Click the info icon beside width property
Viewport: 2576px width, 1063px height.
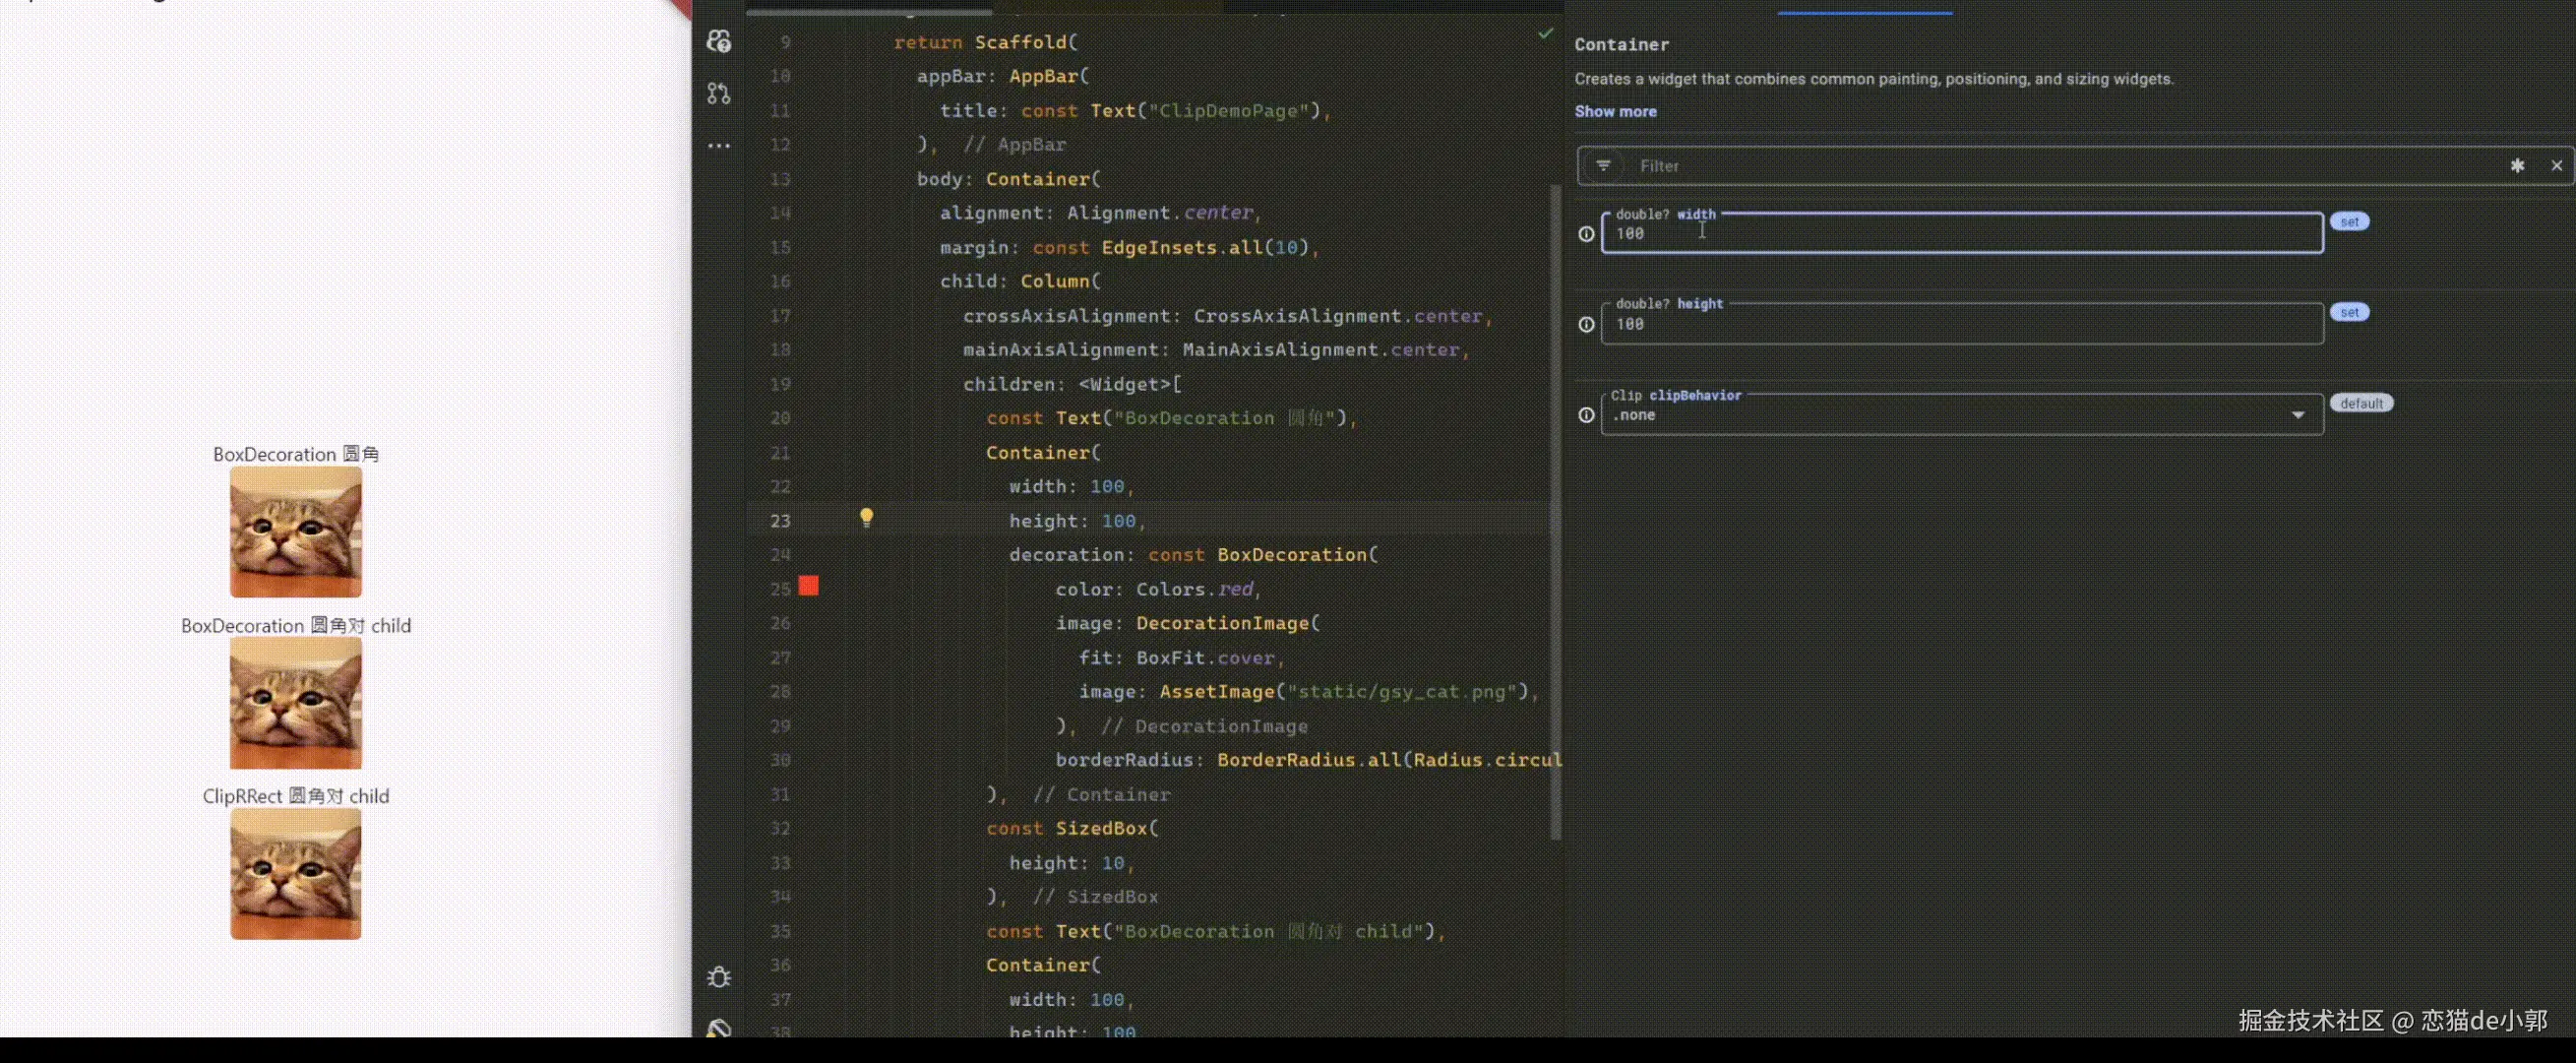click(x=1586, y=234)
